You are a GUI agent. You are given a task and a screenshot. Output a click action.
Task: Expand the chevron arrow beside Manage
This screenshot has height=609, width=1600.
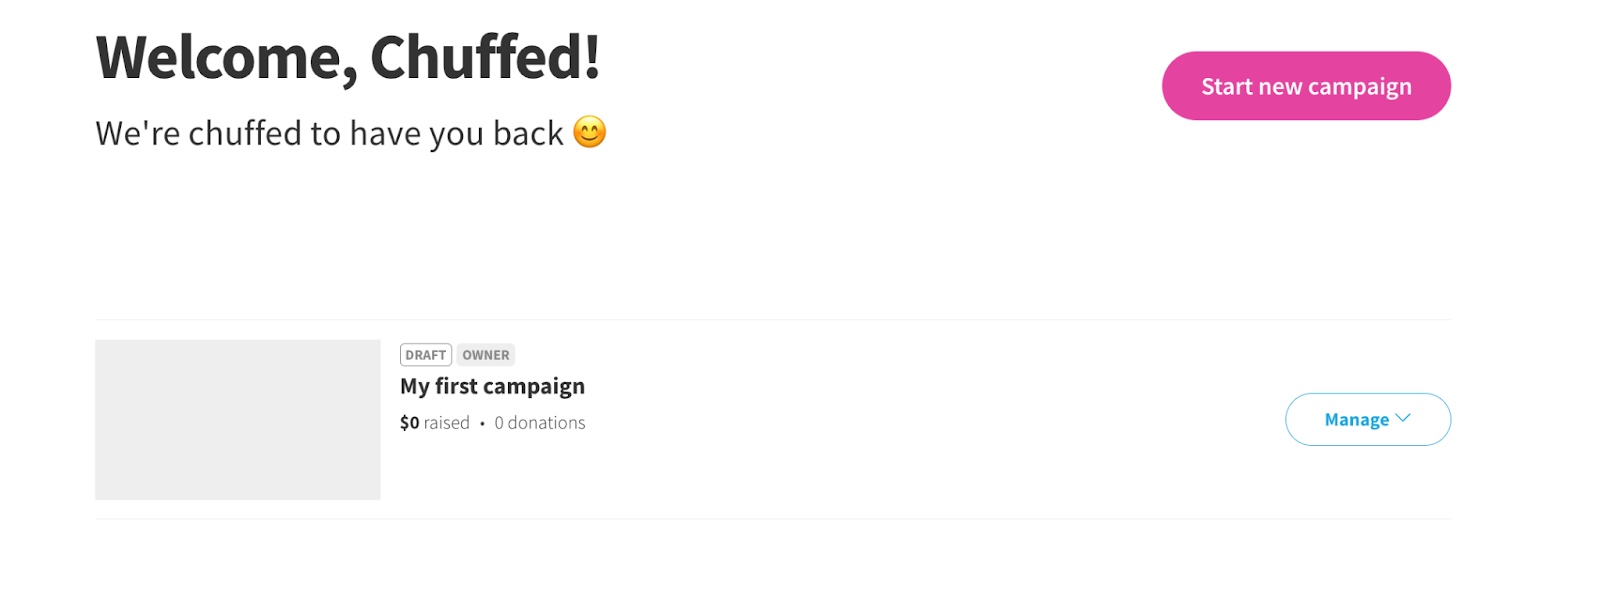click(x=1403, y=419)
